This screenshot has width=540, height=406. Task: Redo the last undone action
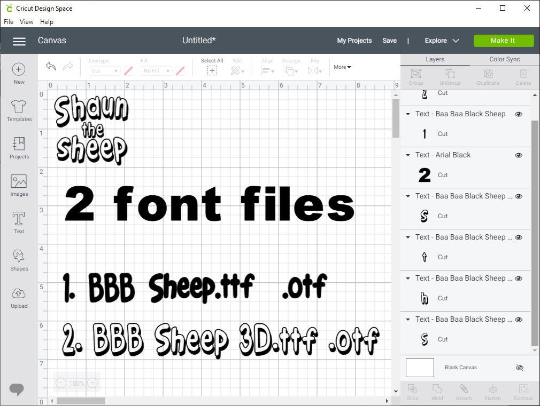pyautogui.click(x=68, y=66)
